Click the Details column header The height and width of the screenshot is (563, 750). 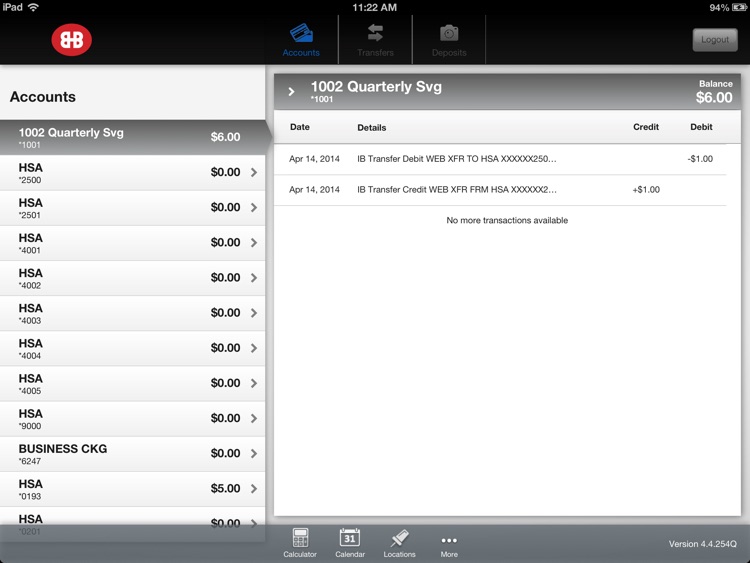coord(372,128)
